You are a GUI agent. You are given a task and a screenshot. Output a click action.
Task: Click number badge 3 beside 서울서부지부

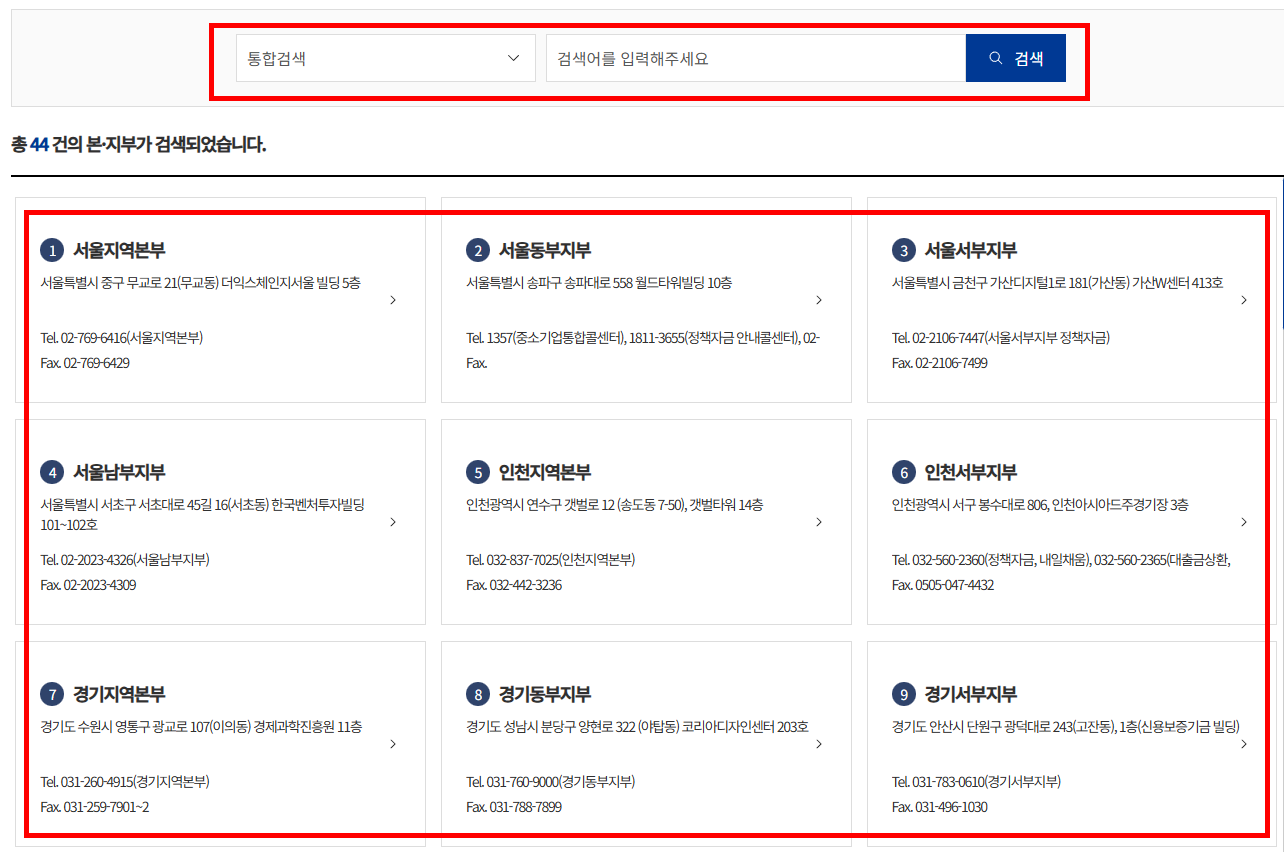coord(903,250)
